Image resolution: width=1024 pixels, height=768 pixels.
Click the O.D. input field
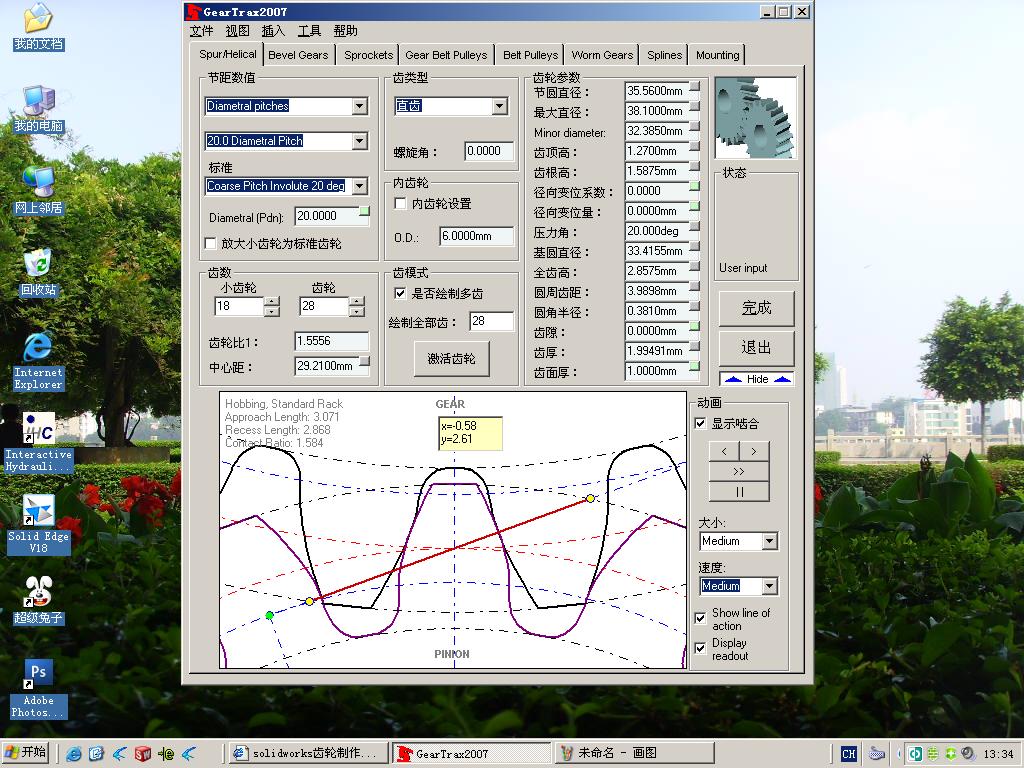pyautogui.click(x=477, y=236)
